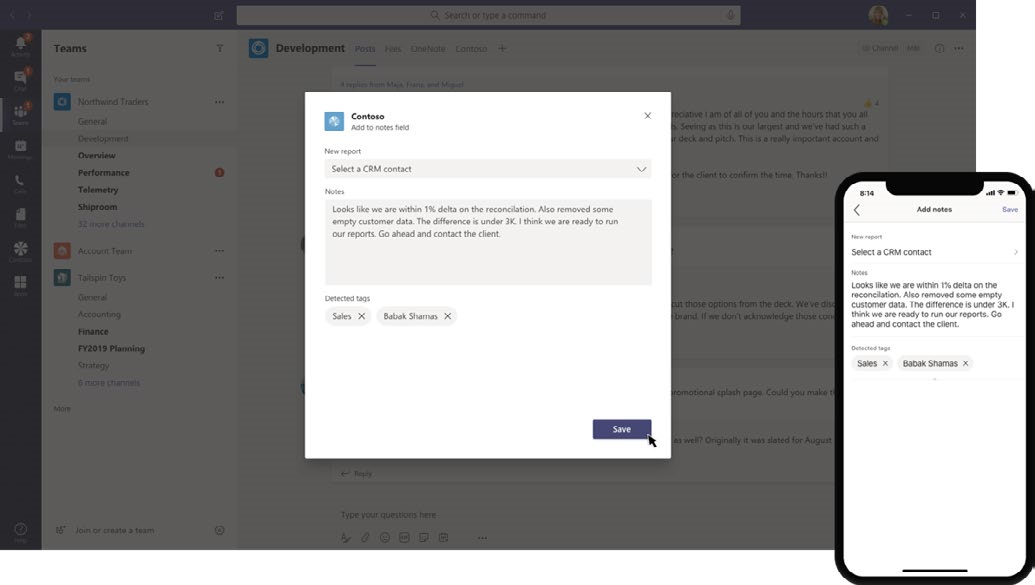The width and height of the screenshot is (1035, 585).
Task: Open the Activity bell in left rail
Action: 20,45
